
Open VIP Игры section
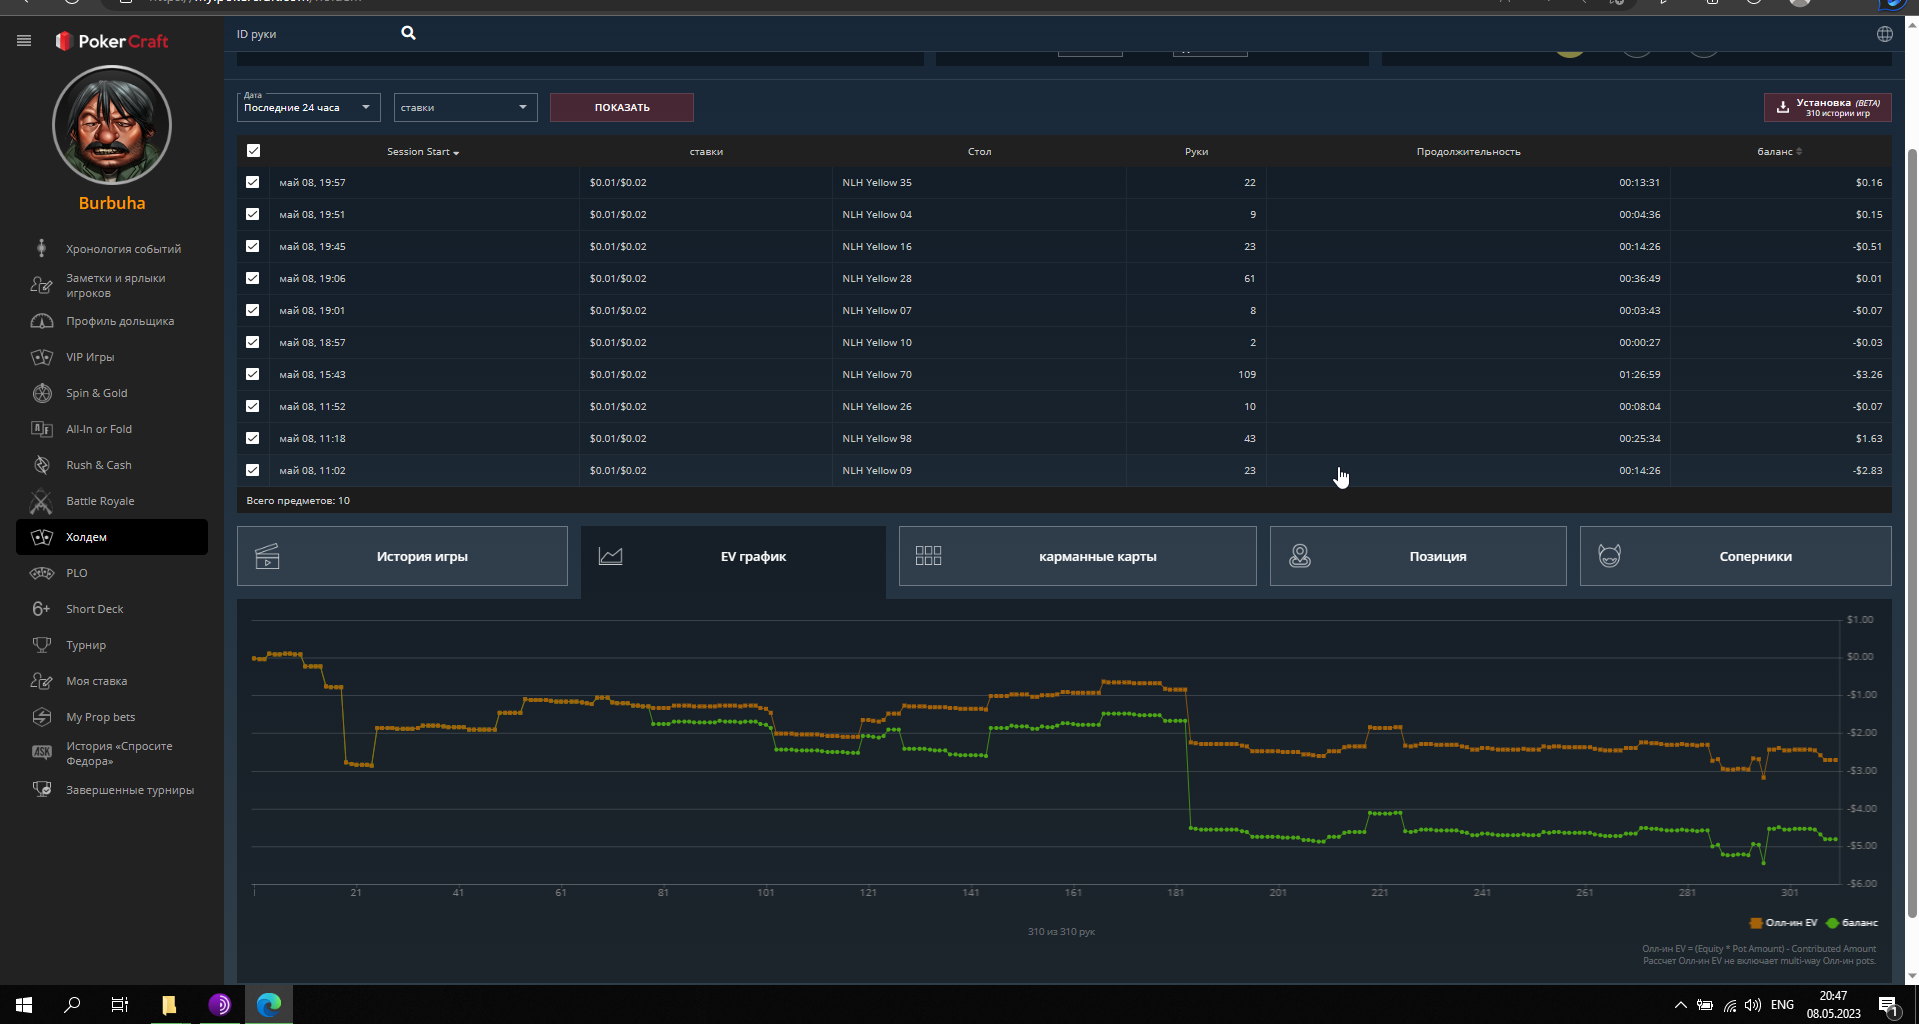click(x=112, y=357)
